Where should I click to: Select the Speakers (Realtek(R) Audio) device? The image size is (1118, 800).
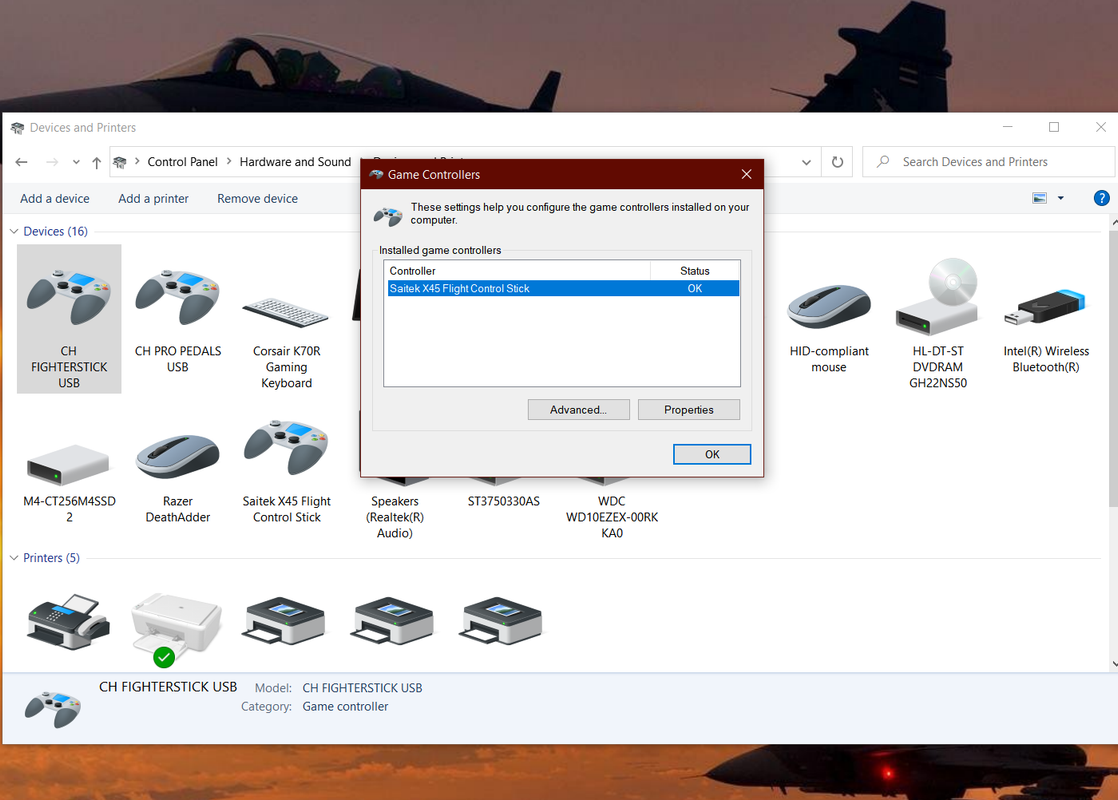point(394,517)
